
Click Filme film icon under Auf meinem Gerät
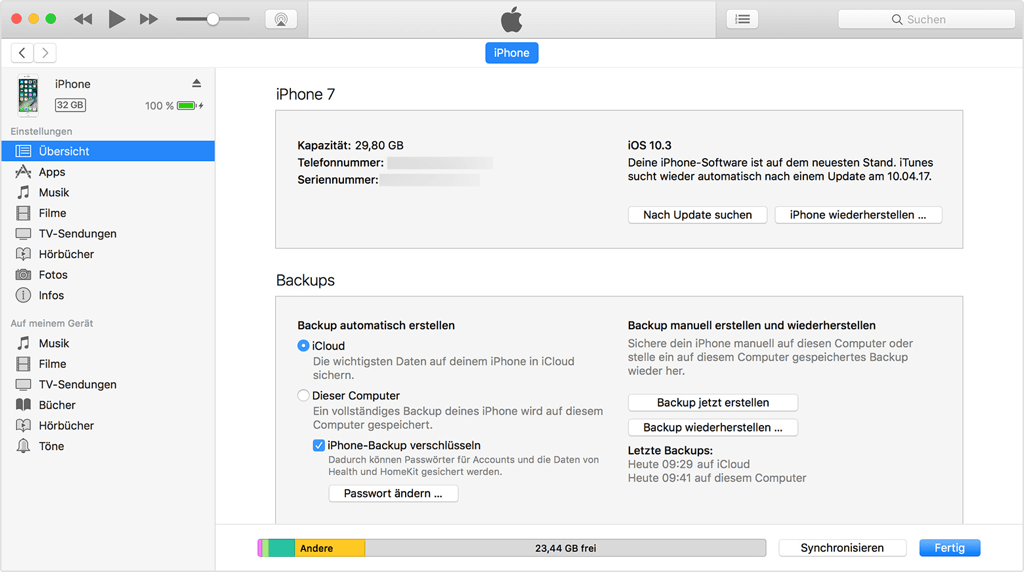tap(24, 364)
